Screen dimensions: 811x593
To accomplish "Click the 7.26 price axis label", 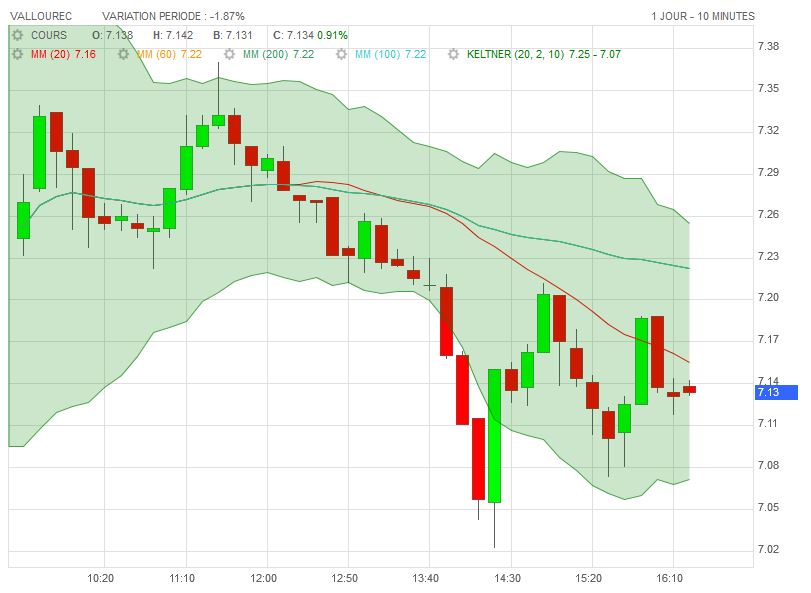I will click(768, 215).
